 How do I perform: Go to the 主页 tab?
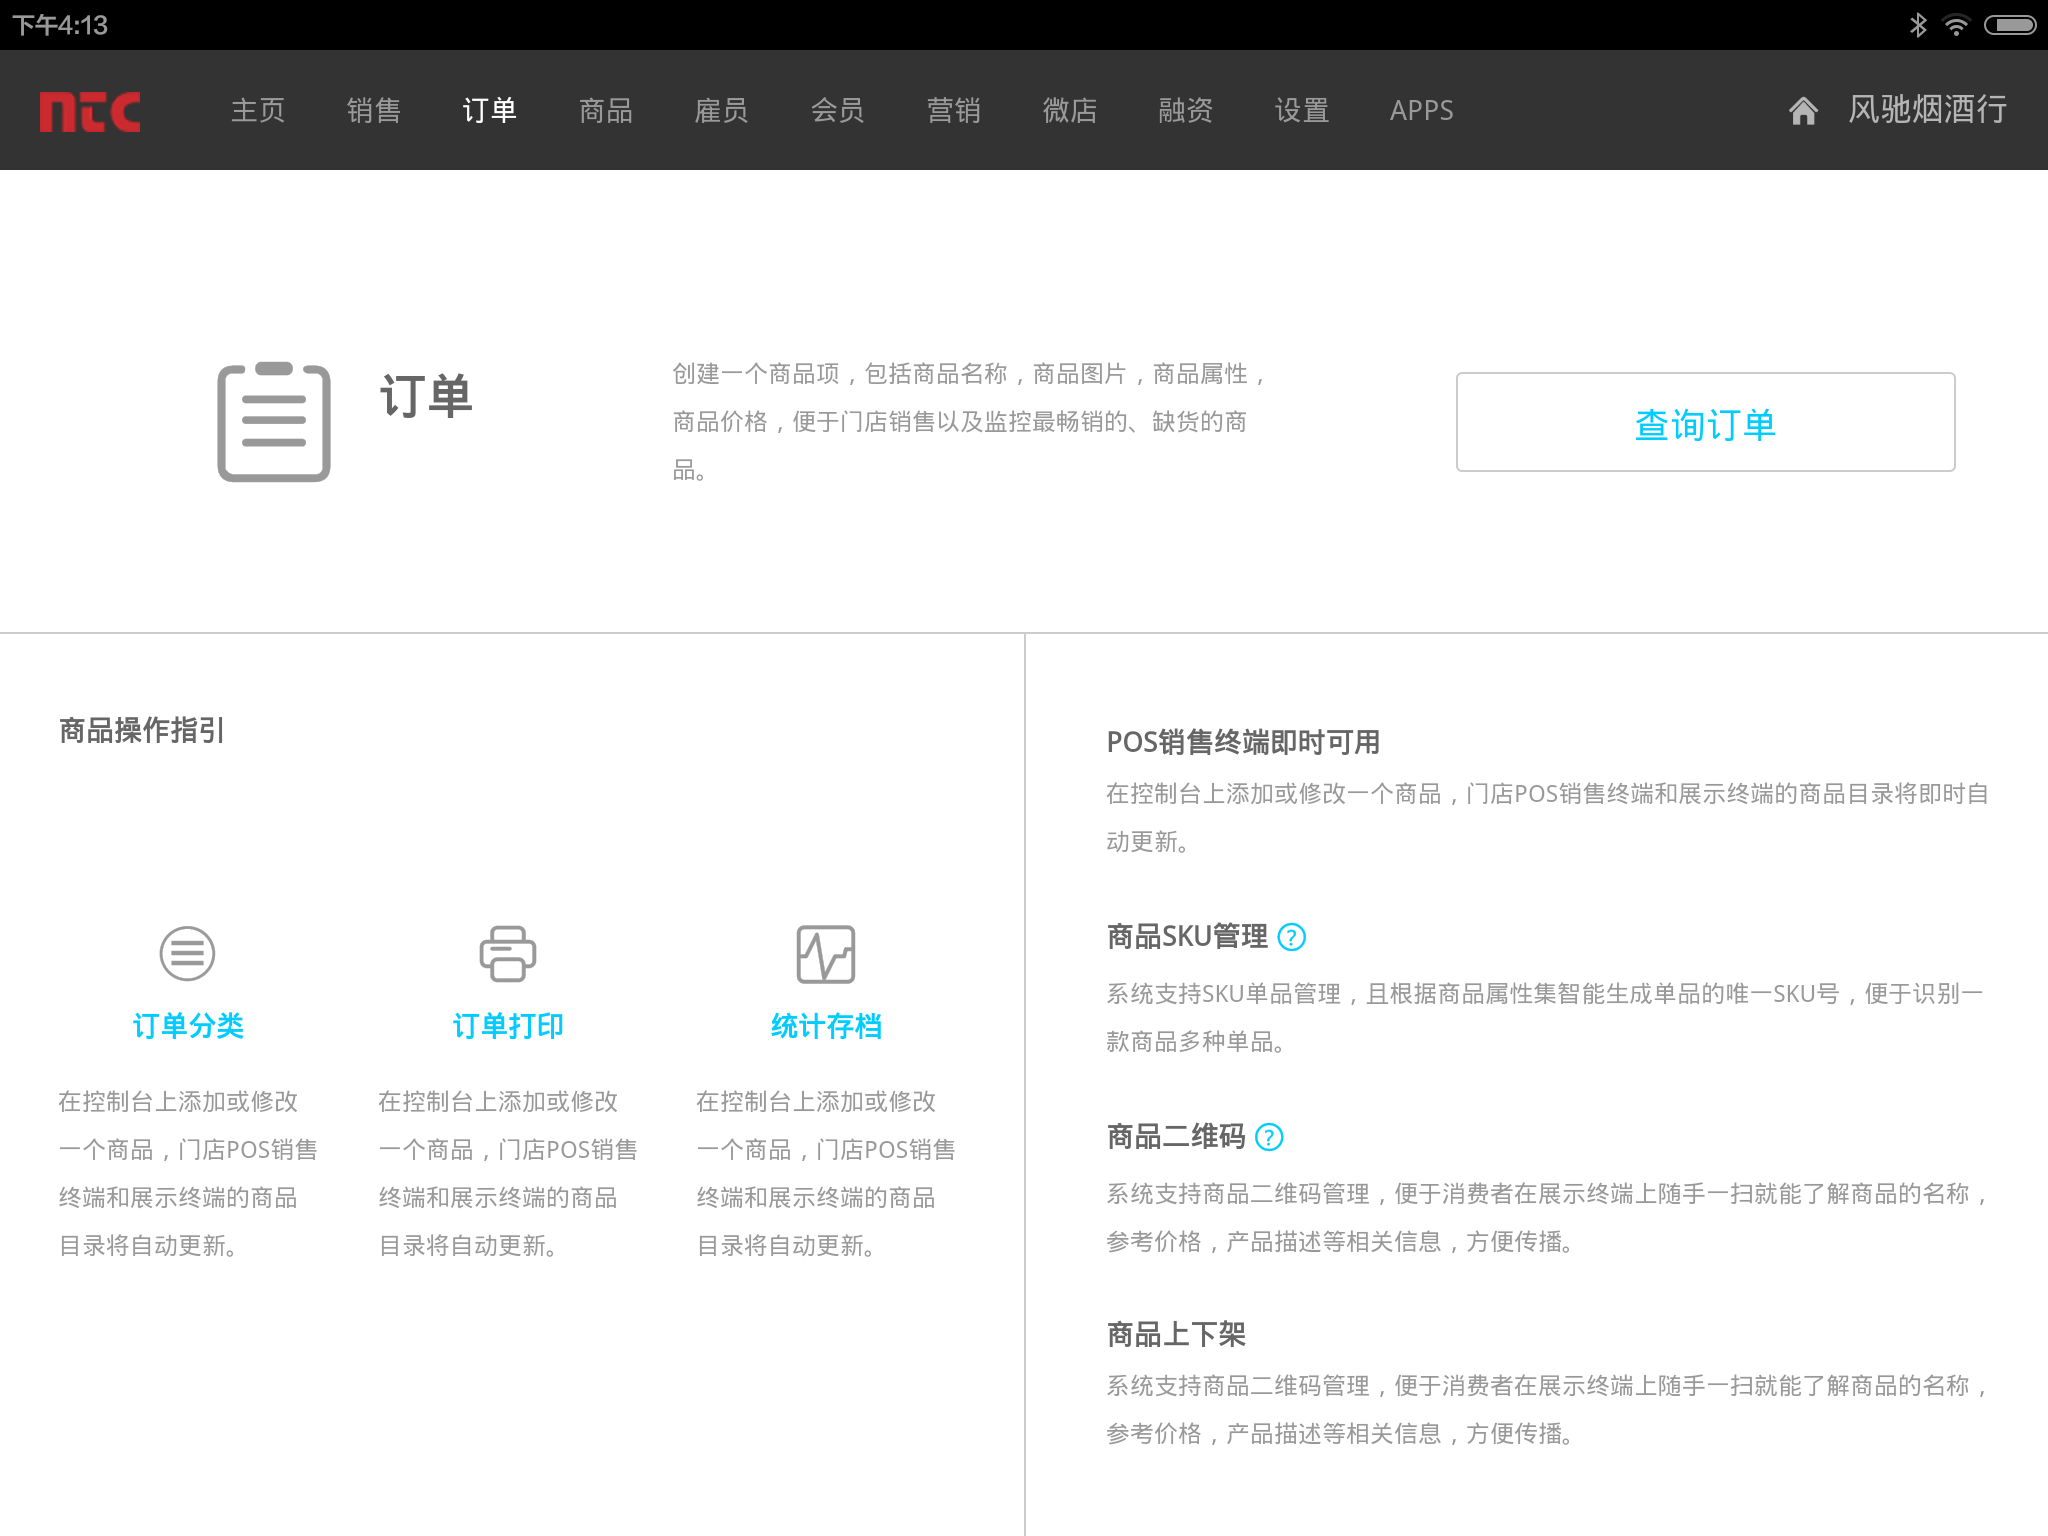258,110
